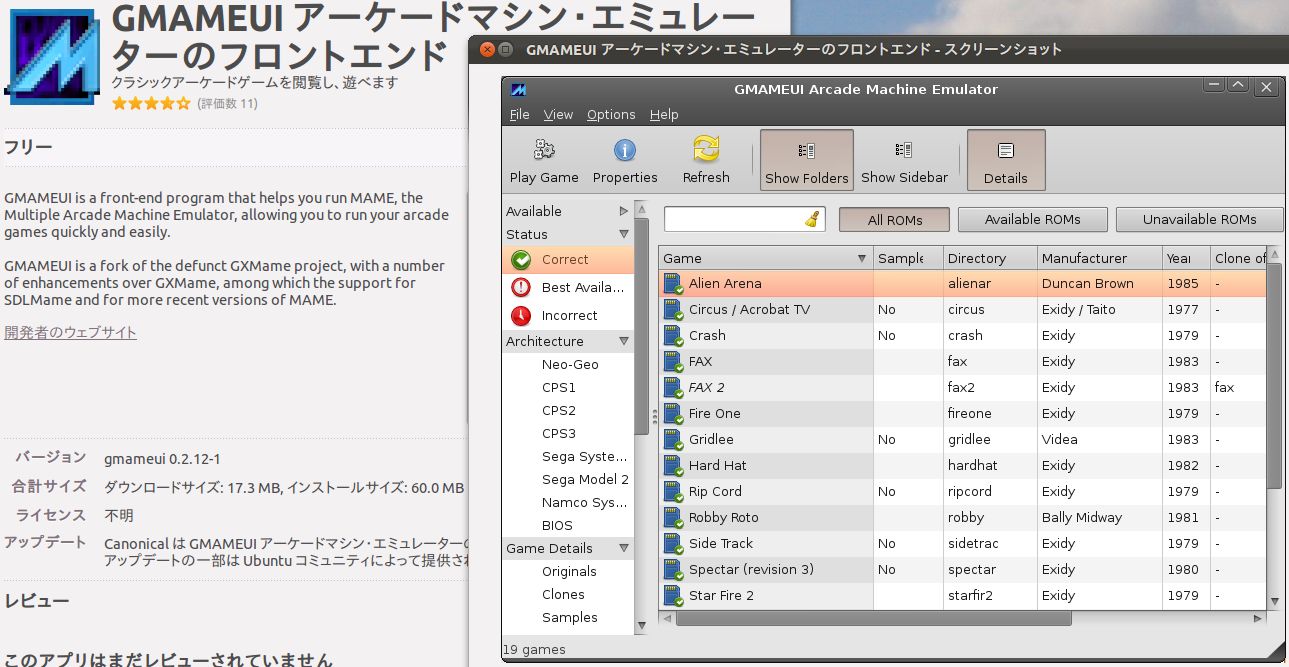Show only Available ROMs
The width and height of the screenshot is (1289, 667).
click(x=1033, y=220)
